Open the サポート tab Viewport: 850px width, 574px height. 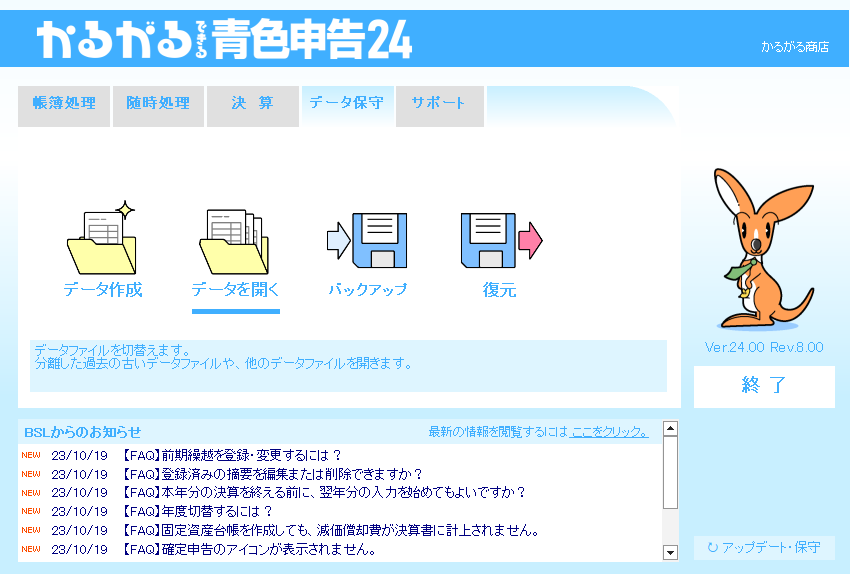[440, 106]
